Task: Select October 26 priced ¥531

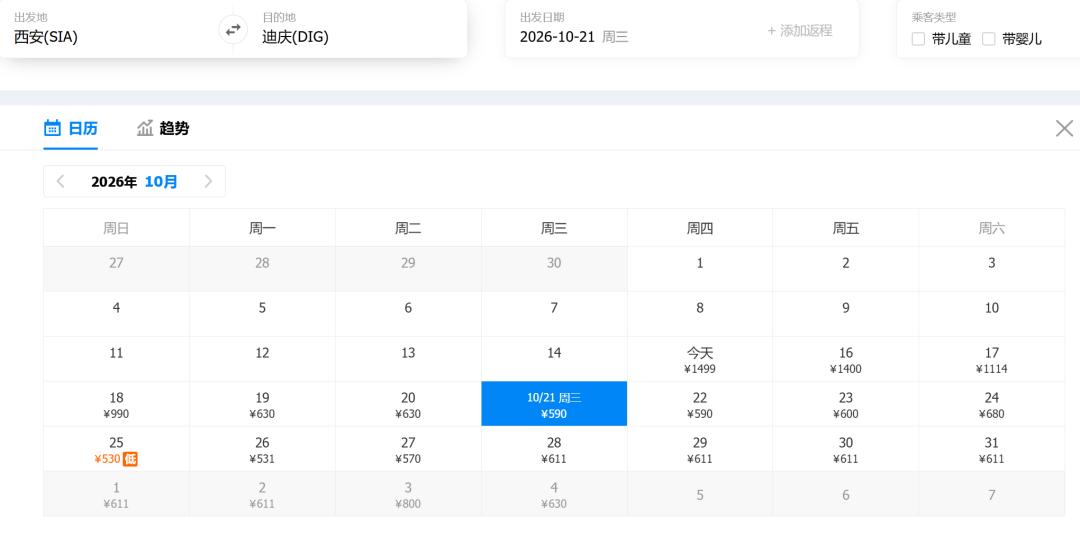Action: pyautogui.click(x=262, y=449)
